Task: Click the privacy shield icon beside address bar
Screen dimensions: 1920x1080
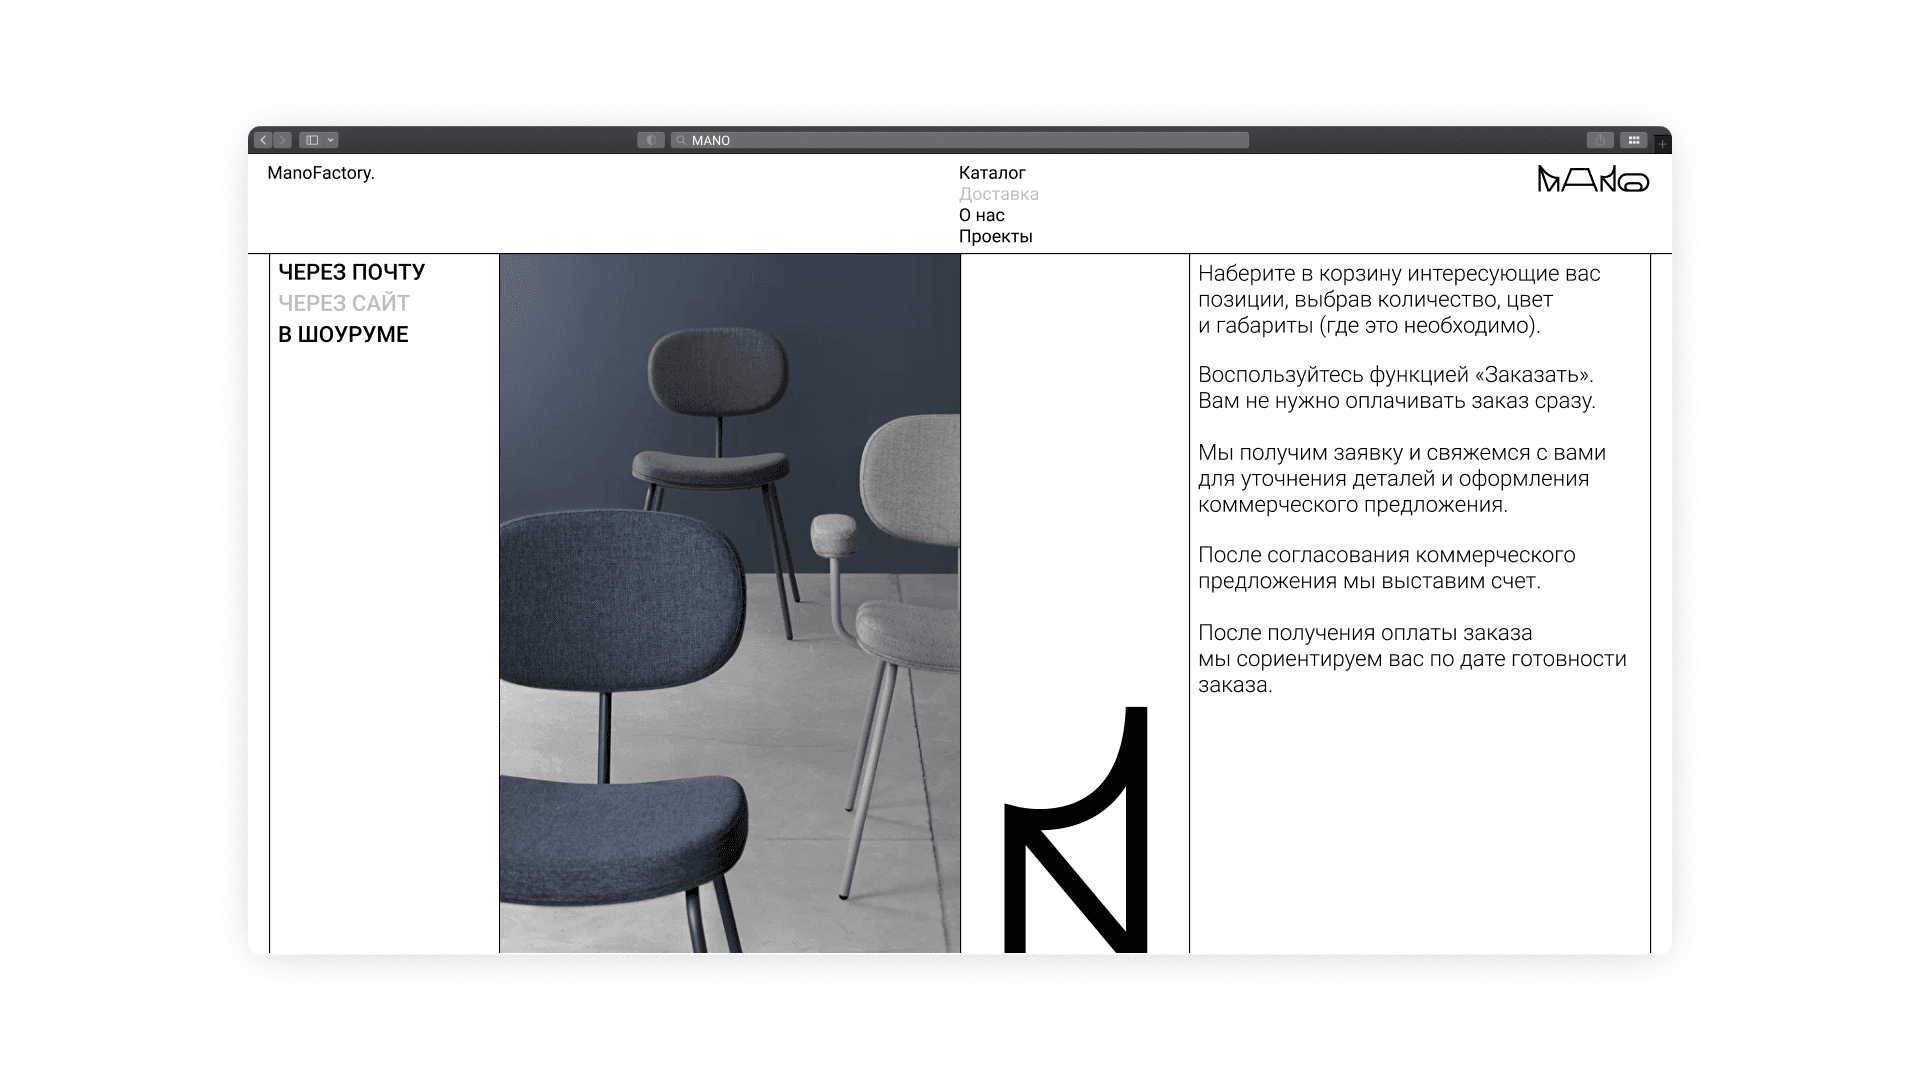Action: 651,140
